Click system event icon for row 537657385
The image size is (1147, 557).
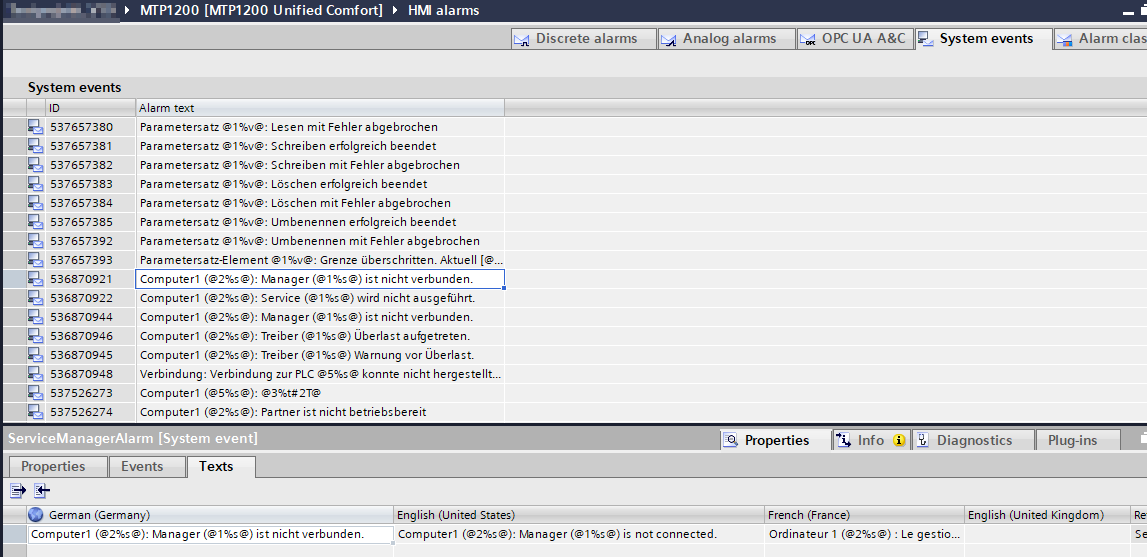[35, 222]
